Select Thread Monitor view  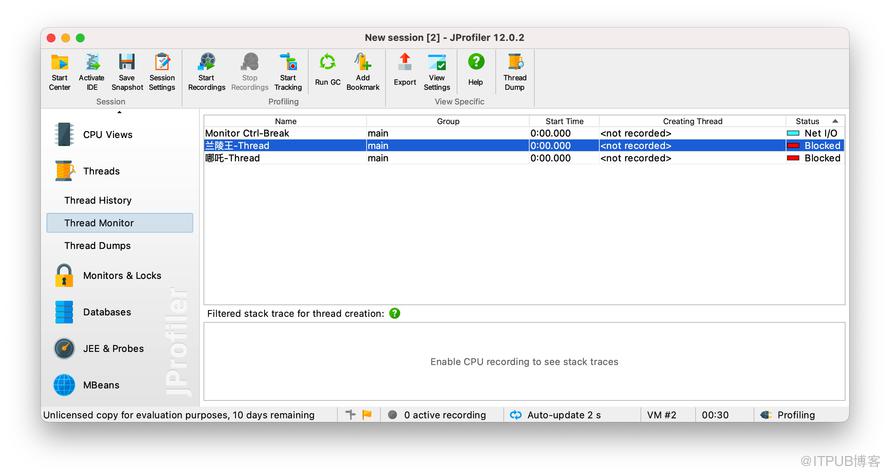pyautogui.click(x=120, y=223)
